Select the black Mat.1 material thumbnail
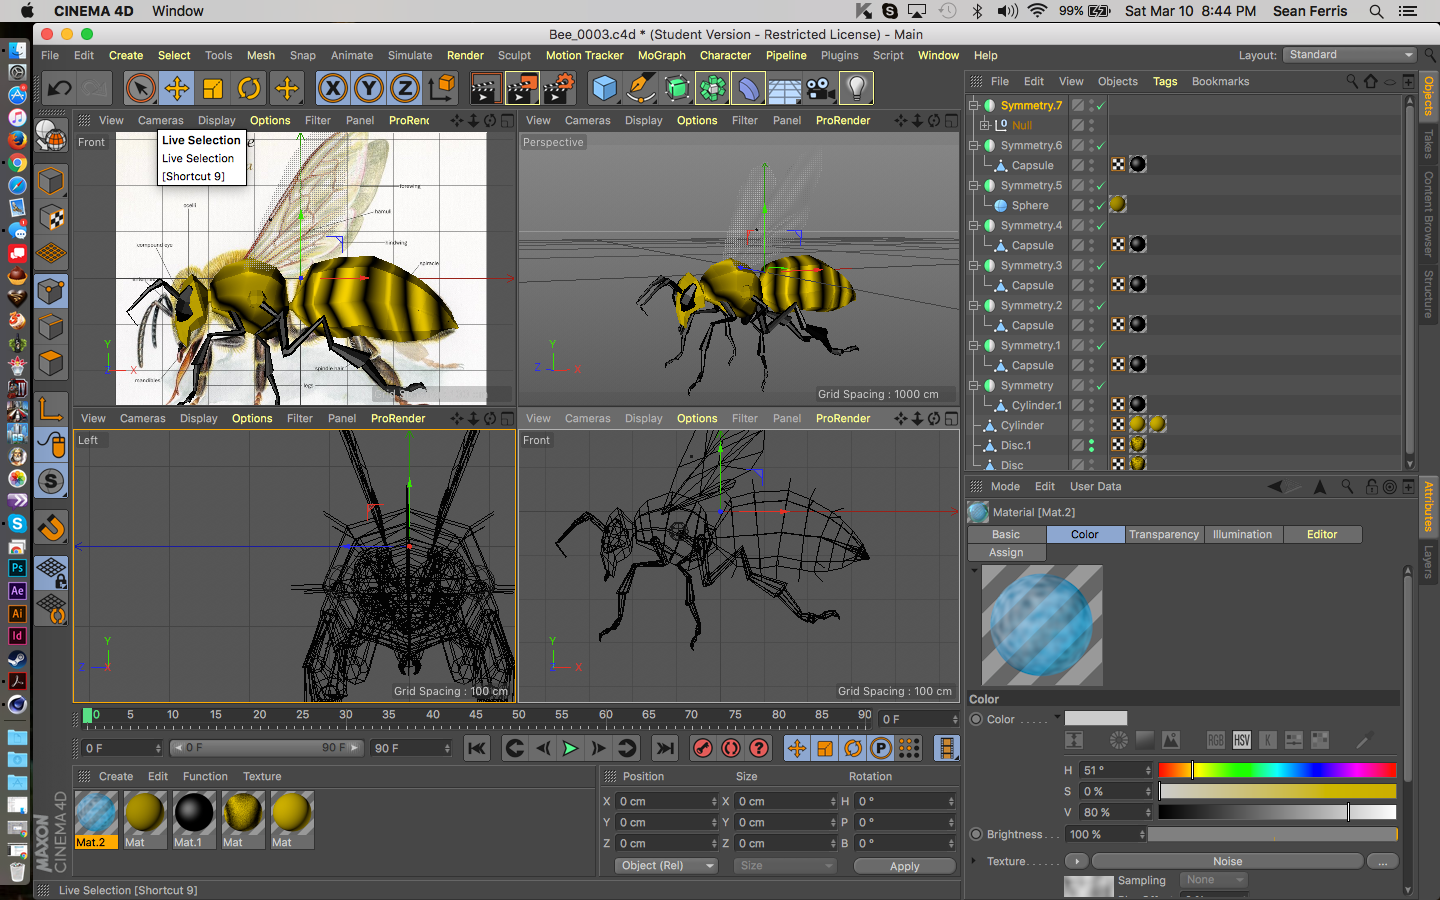Viewport: 1440px width, 900px height. pos(194,814)
